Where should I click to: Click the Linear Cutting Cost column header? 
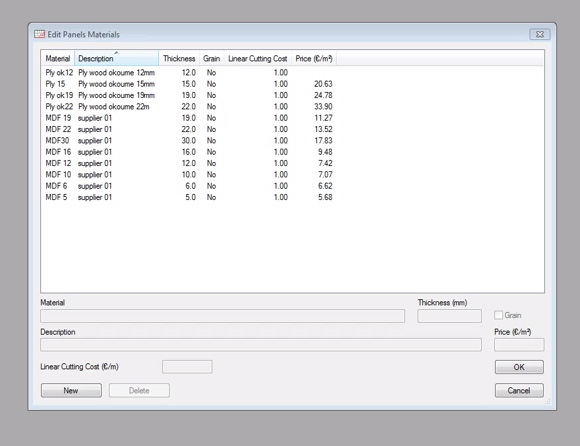(x=257, y=58)
